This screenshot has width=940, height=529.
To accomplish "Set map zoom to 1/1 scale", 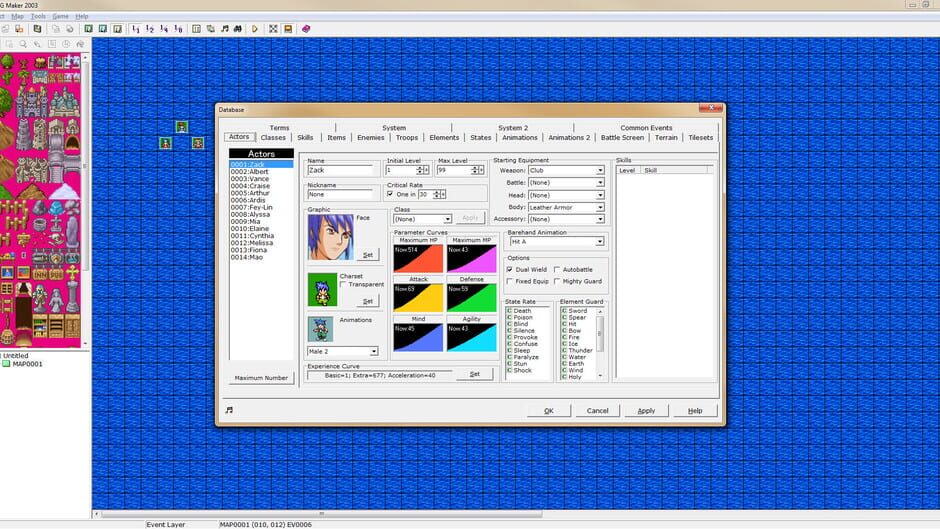I will click(x=135, y=29).
